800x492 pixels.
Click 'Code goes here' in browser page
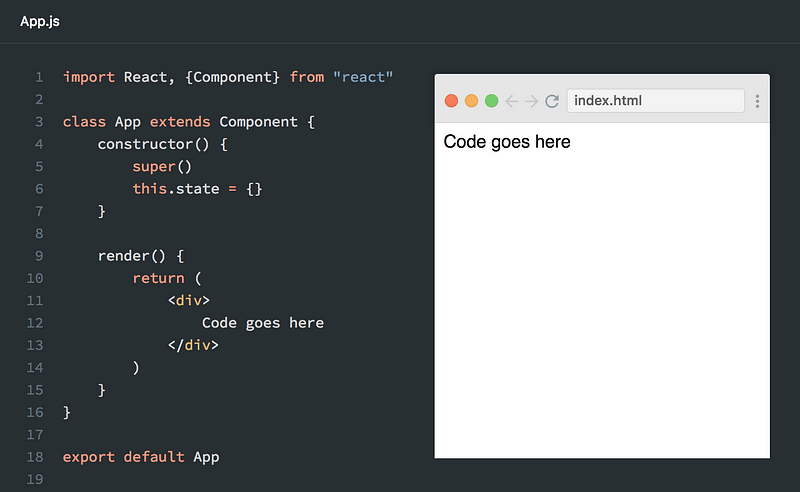[x=507, y=141]
